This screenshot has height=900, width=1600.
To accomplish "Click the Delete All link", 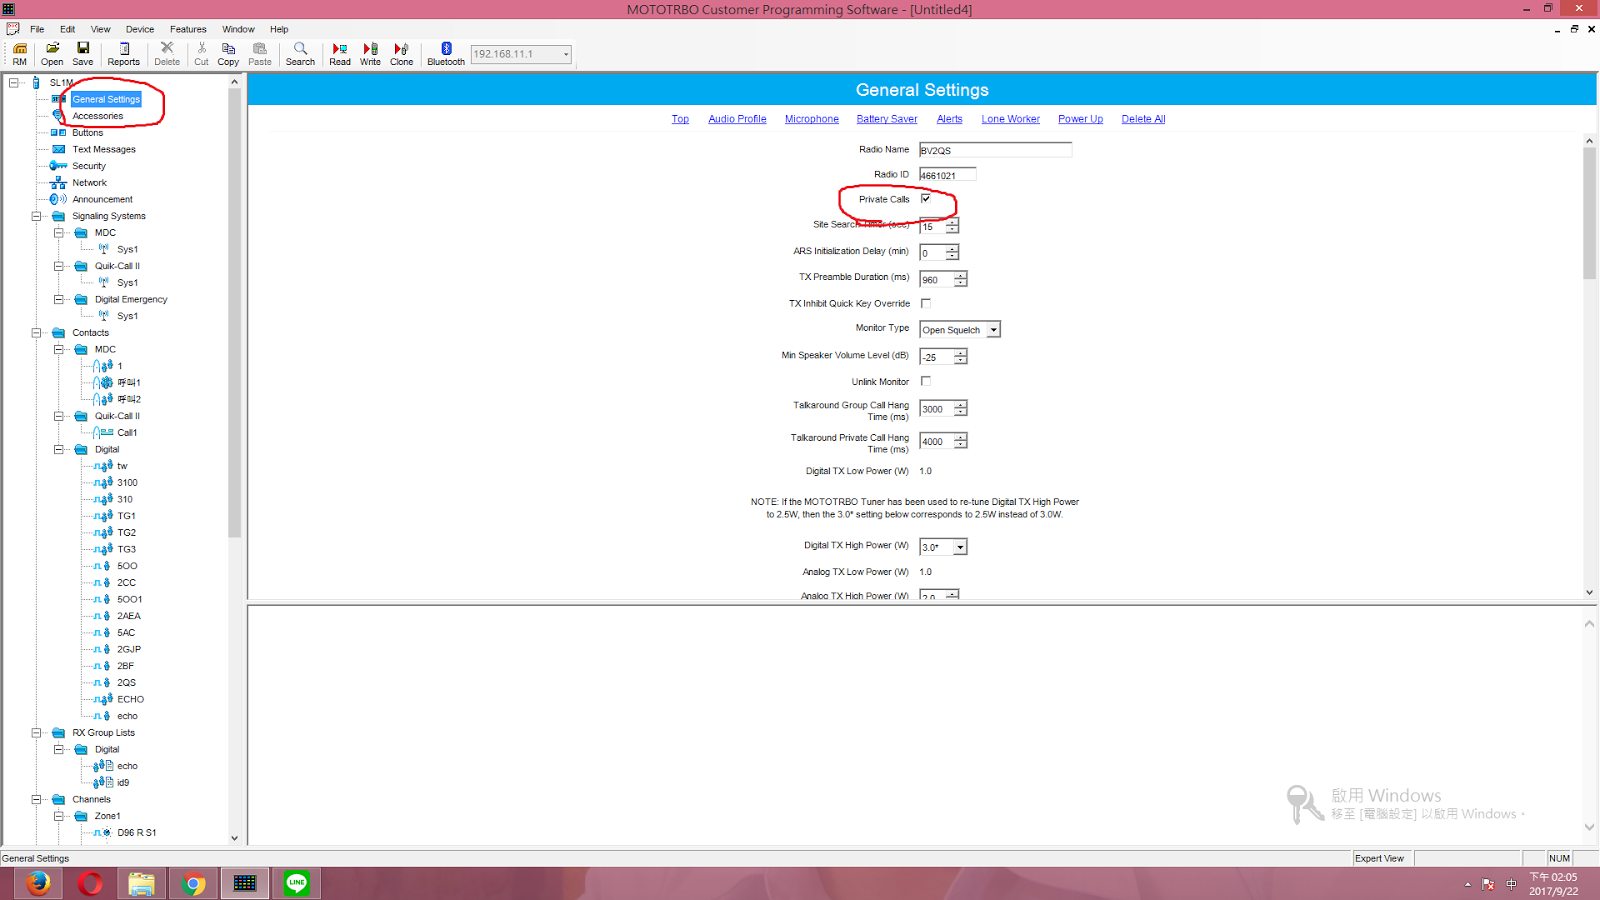I will point(1143,119).
